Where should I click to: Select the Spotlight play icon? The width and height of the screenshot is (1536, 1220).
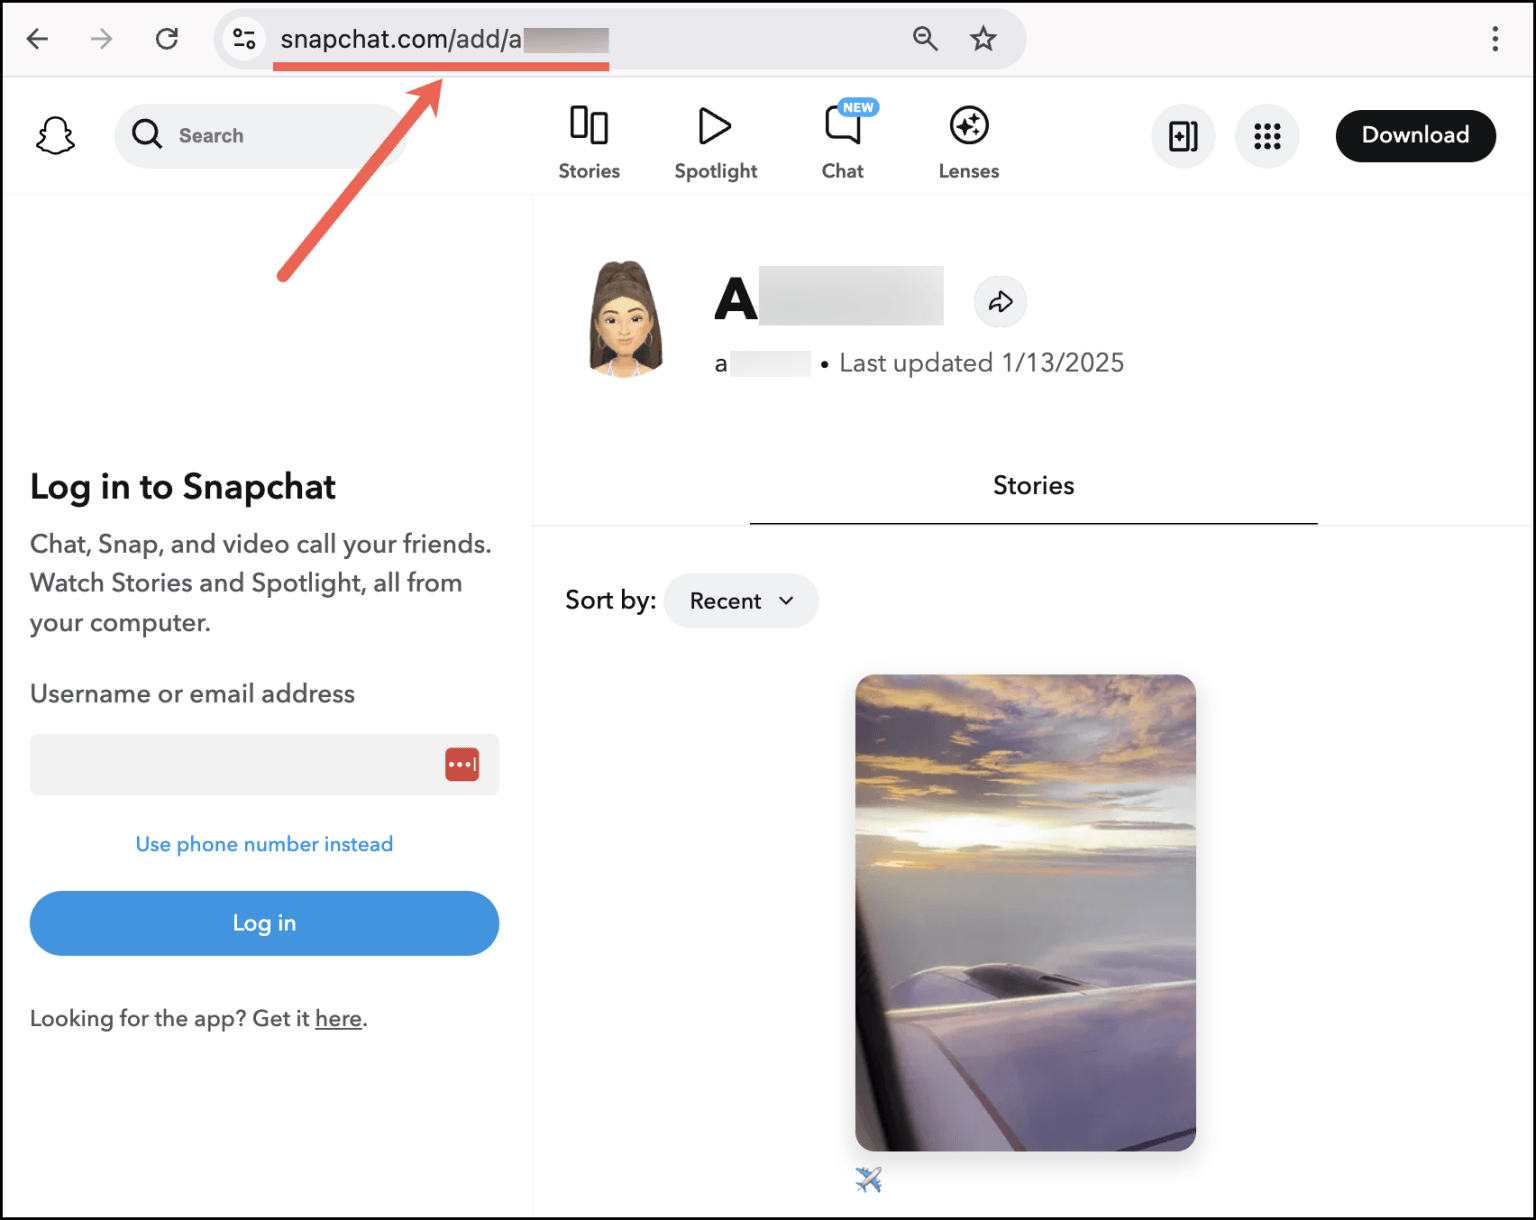click(714, 126)
